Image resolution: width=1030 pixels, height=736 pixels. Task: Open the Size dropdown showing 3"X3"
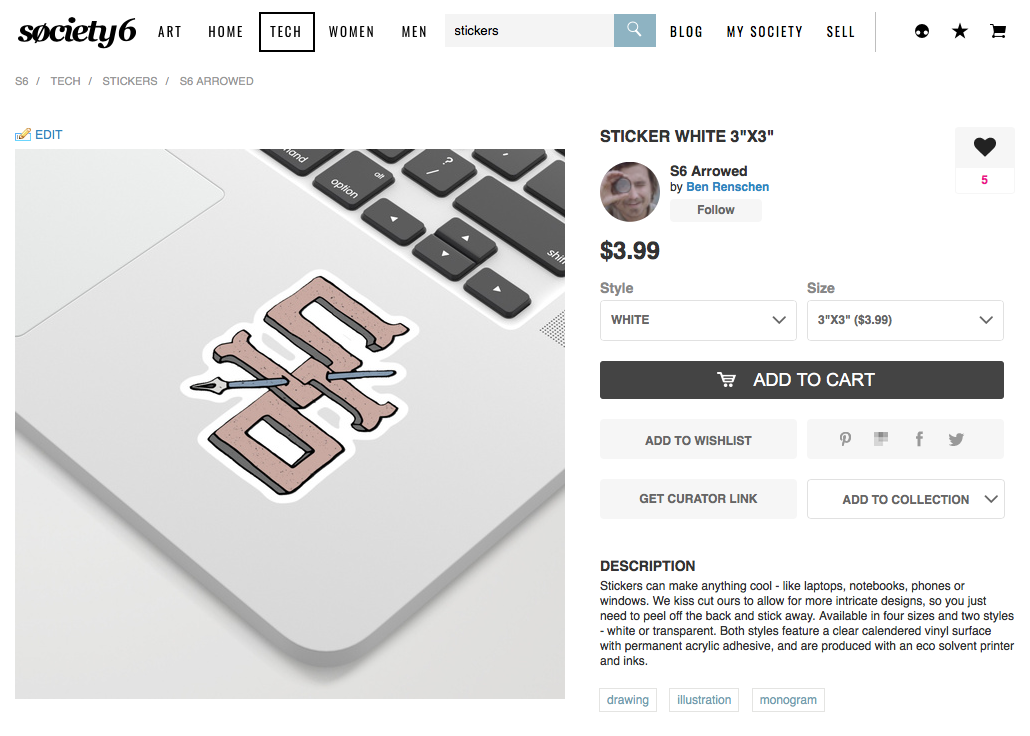coord(905,320)
